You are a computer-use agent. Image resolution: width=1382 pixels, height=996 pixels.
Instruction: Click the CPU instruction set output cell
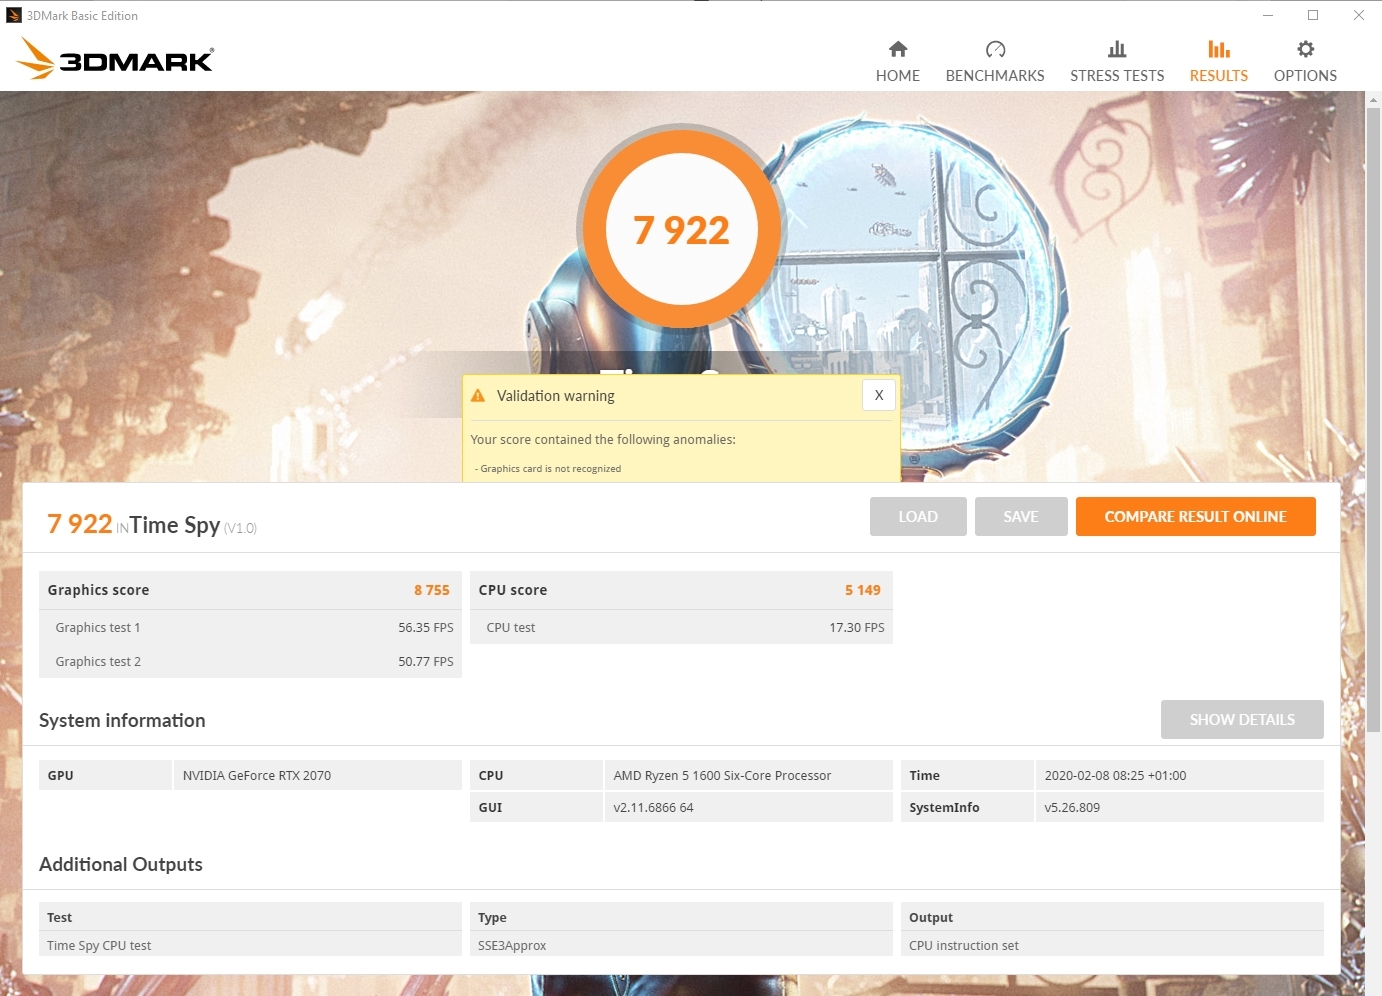pyautogui.click(x=1112, y=945)
